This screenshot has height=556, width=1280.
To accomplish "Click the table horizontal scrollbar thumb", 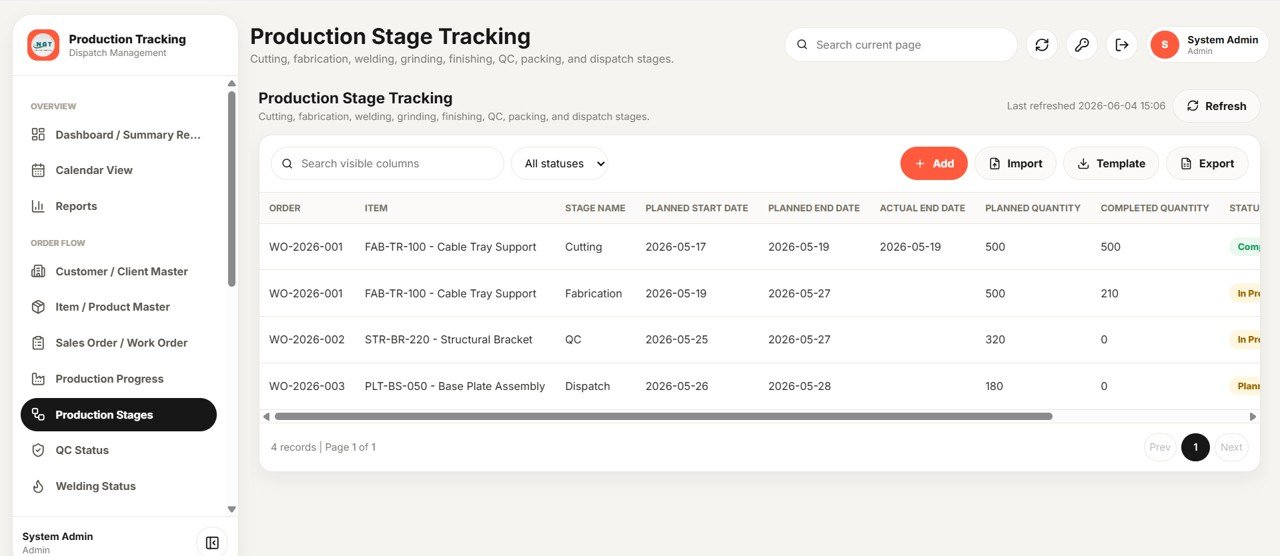I will pyautogui.click(x=663, y=416).
